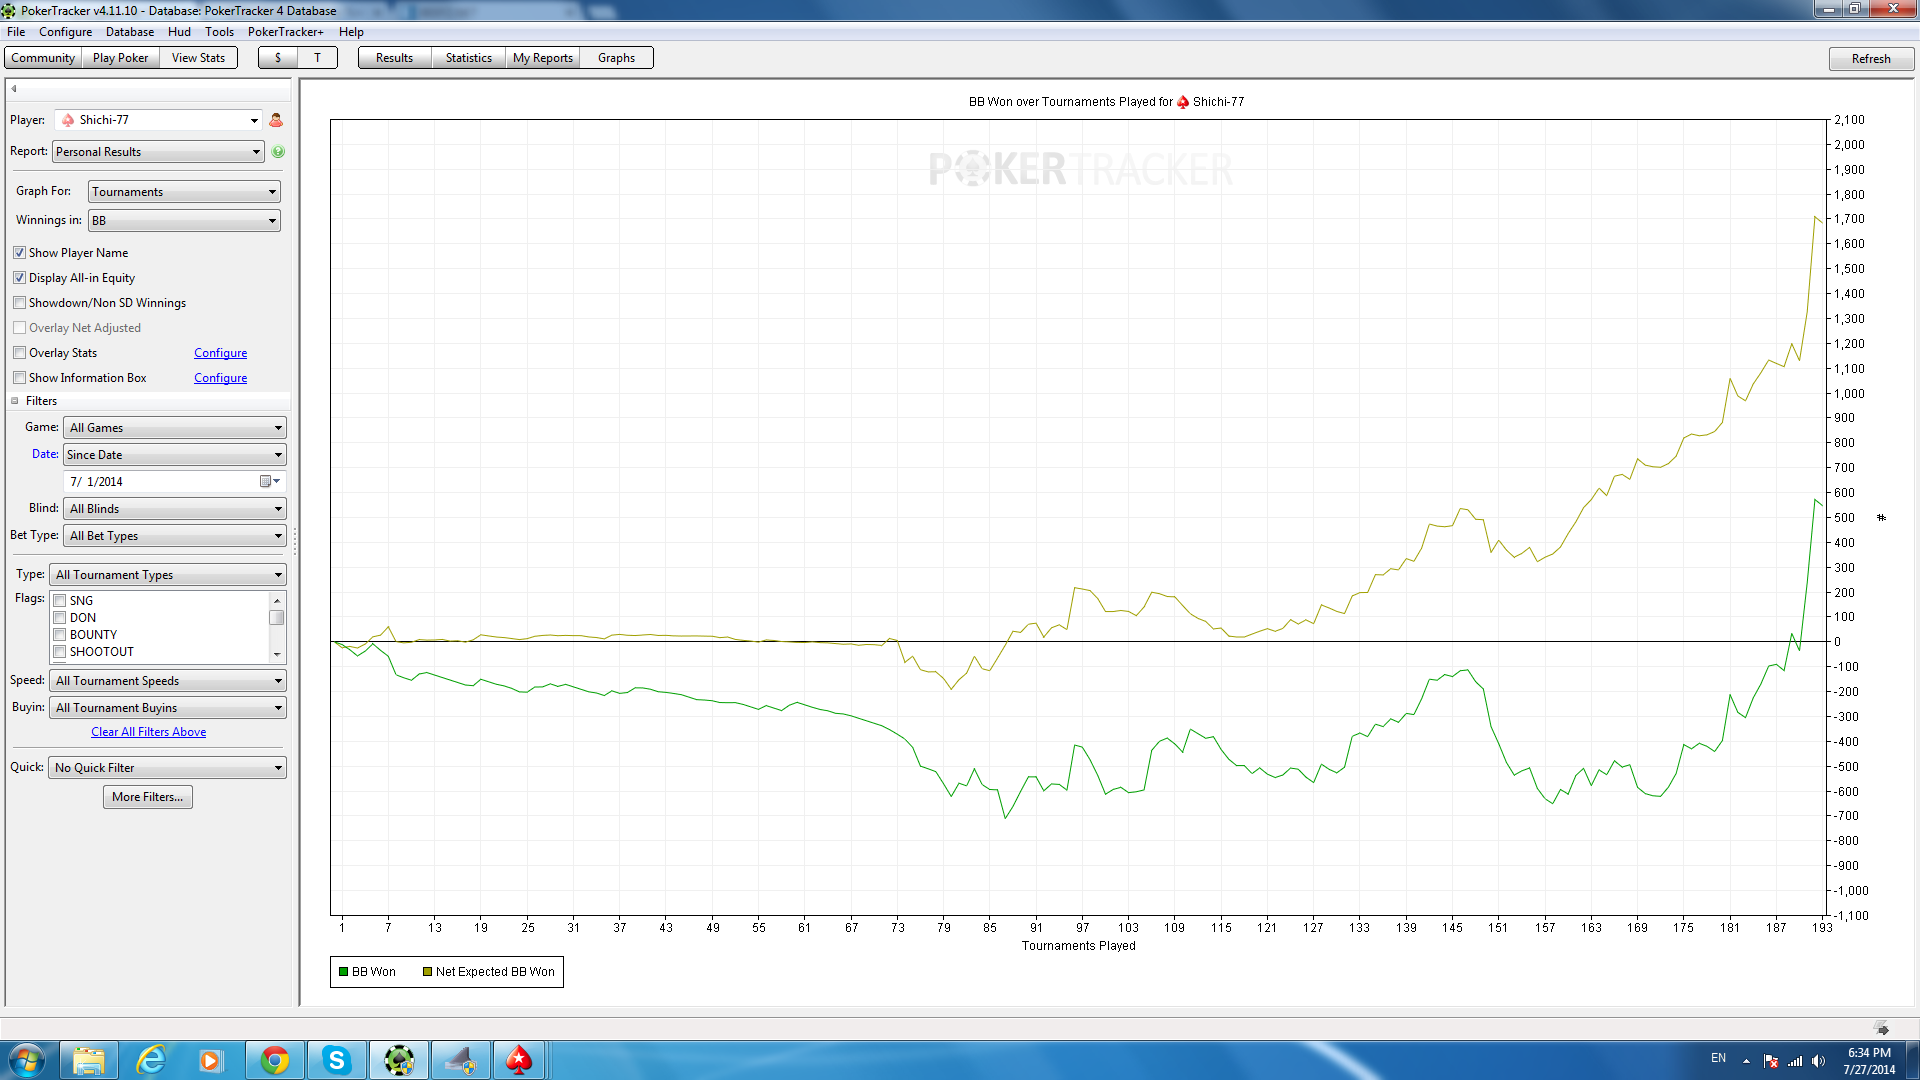This screenshot has width=1920, height=1080.
Task: Click the player selection icon beside Shichi-77
Action: 276,120
